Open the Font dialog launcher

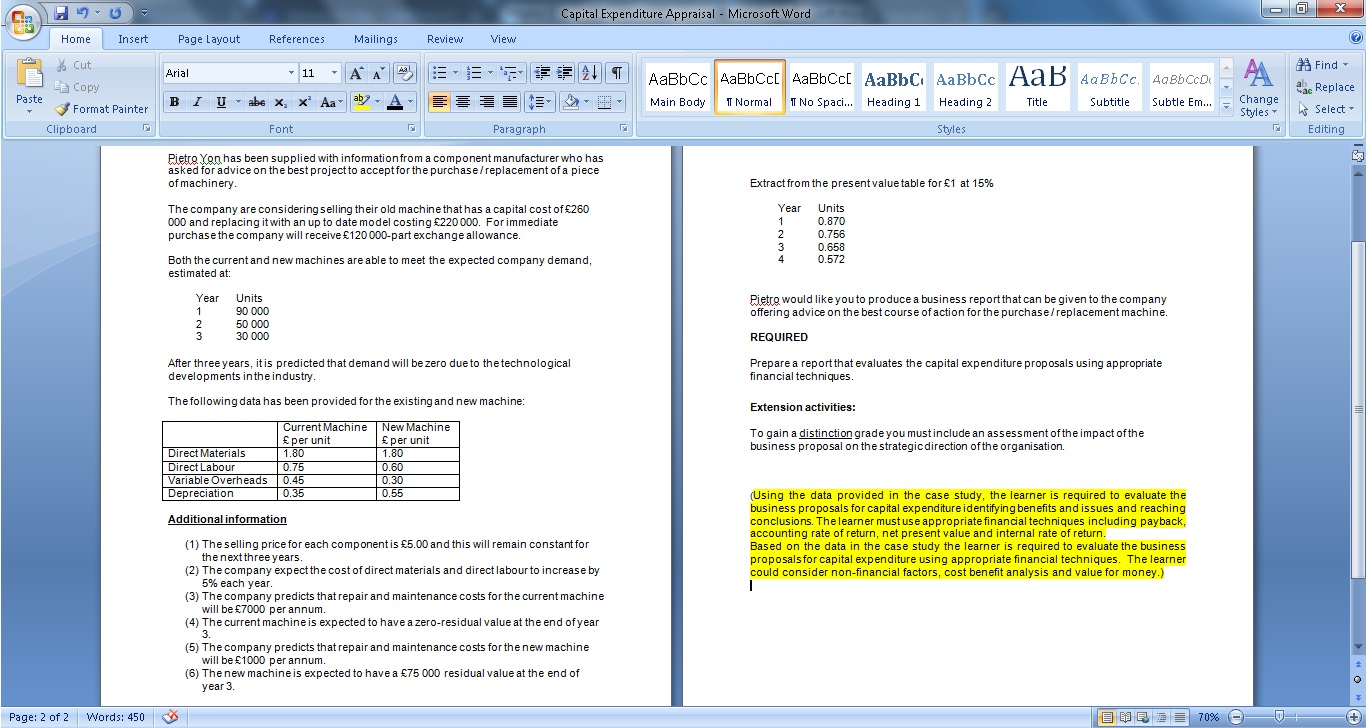[411, 129]
